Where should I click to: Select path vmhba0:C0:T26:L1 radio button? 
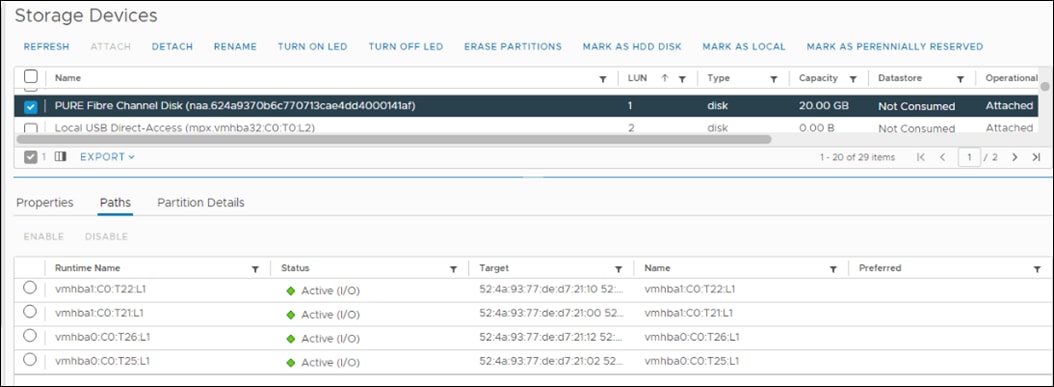30,335
